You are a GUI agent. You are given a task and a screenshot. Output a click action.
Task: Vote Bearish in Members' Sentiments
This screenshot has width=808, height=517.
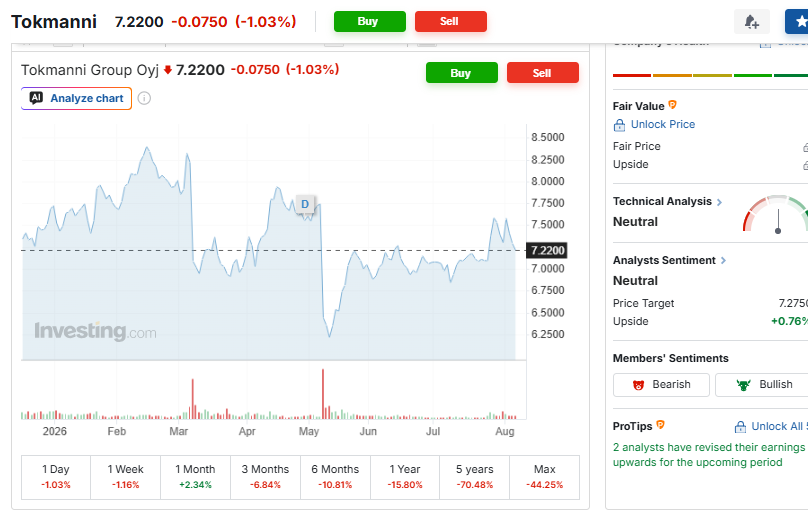coord(661,385)
